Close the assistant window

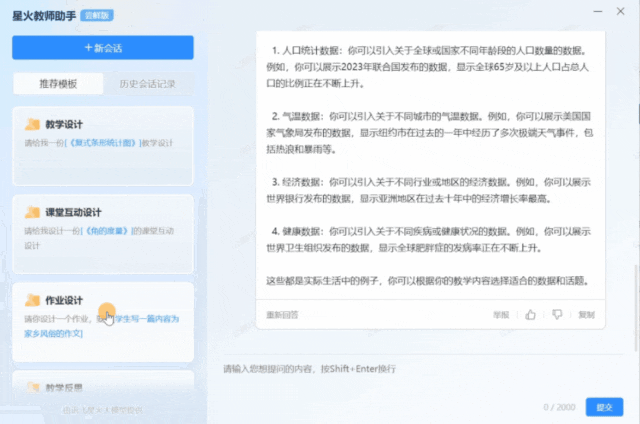(x=620, y=11)
